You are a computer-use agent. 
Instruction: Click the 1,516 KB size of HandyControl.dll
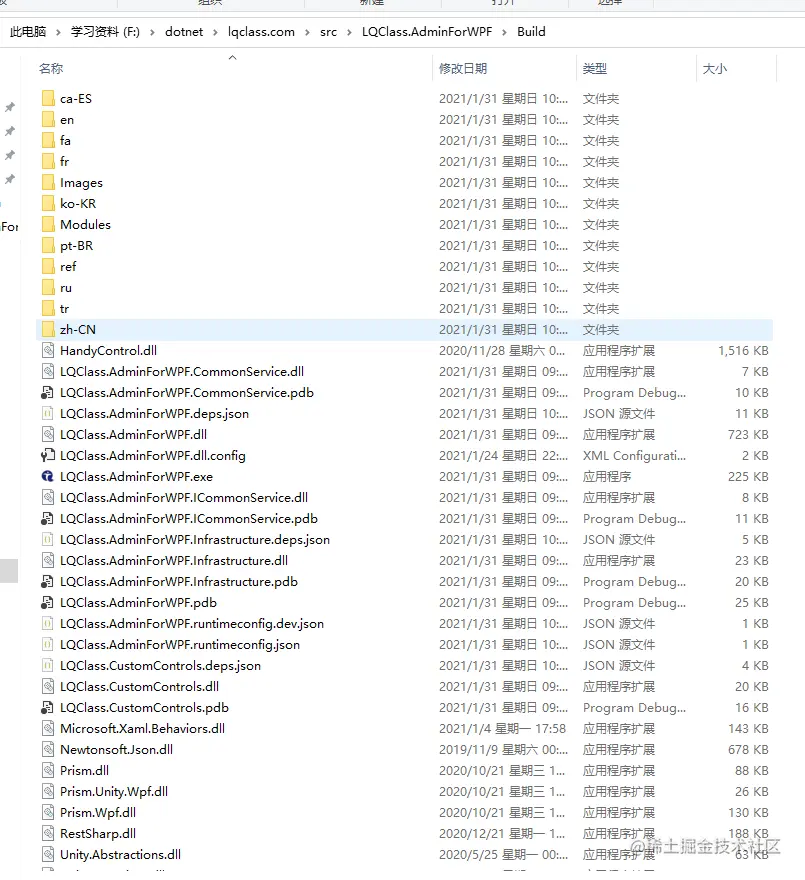pyautogui.click(x=743, y=351)
